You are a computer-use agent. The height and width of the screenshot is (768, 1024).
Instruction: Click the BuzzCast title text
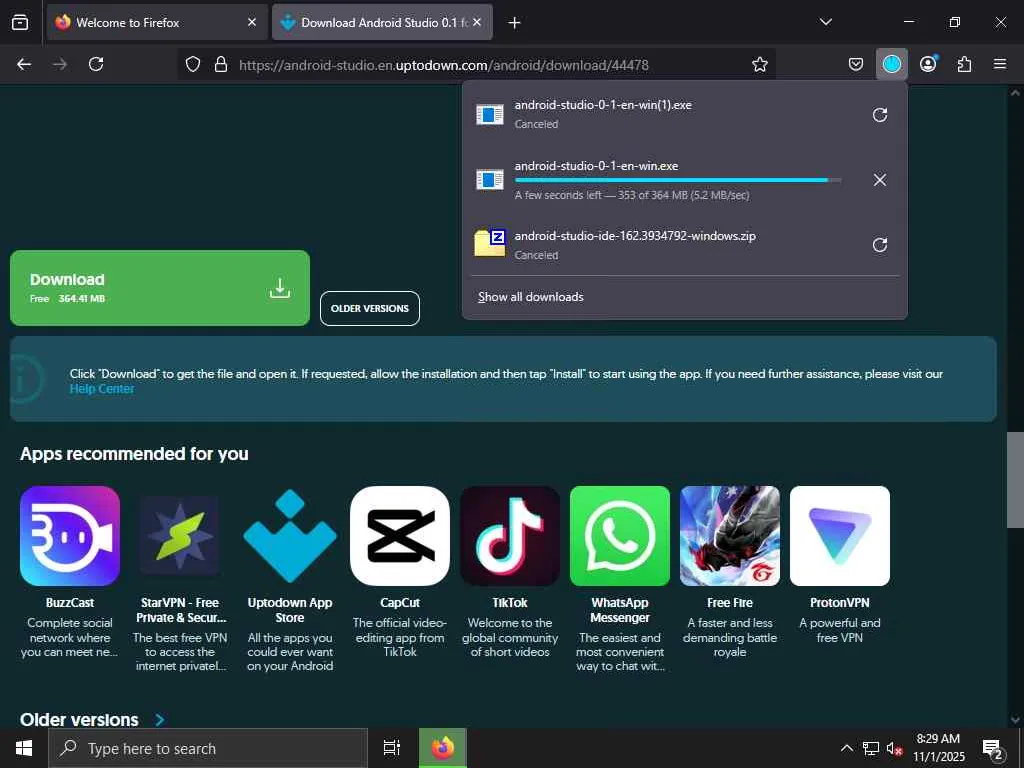pyautogui.click(x=70, y=603)
